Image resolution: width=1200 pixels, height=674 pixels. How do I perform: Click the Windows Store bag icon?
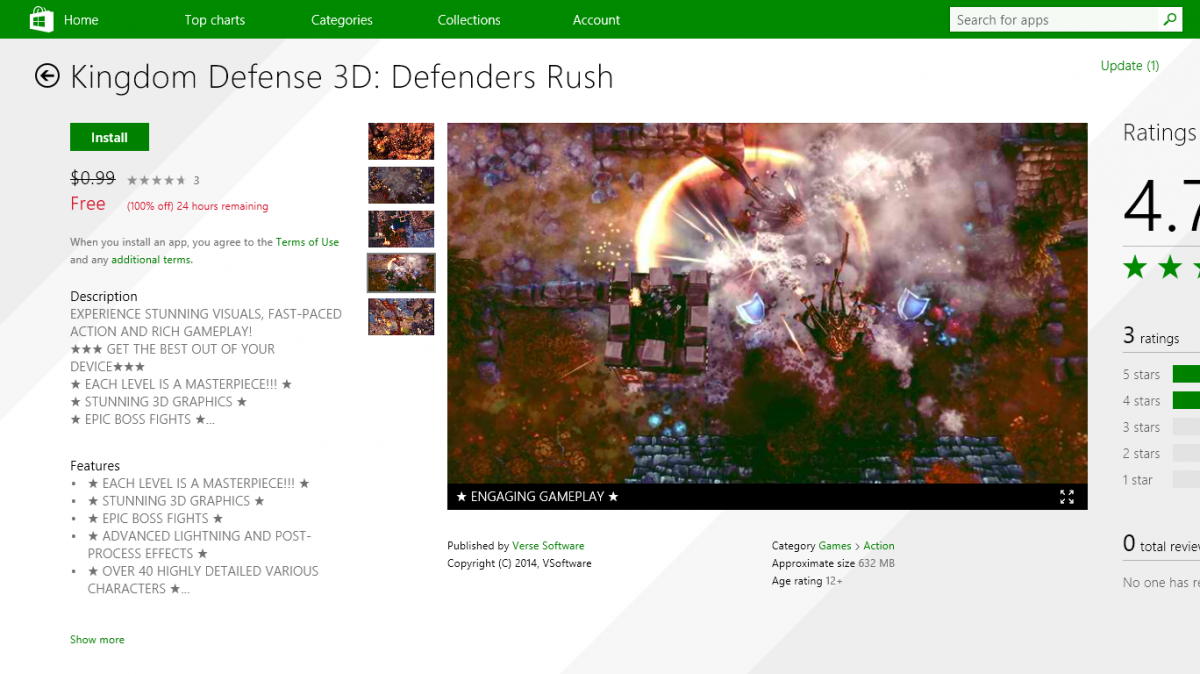pyautogui.click(x=41, y=19)
